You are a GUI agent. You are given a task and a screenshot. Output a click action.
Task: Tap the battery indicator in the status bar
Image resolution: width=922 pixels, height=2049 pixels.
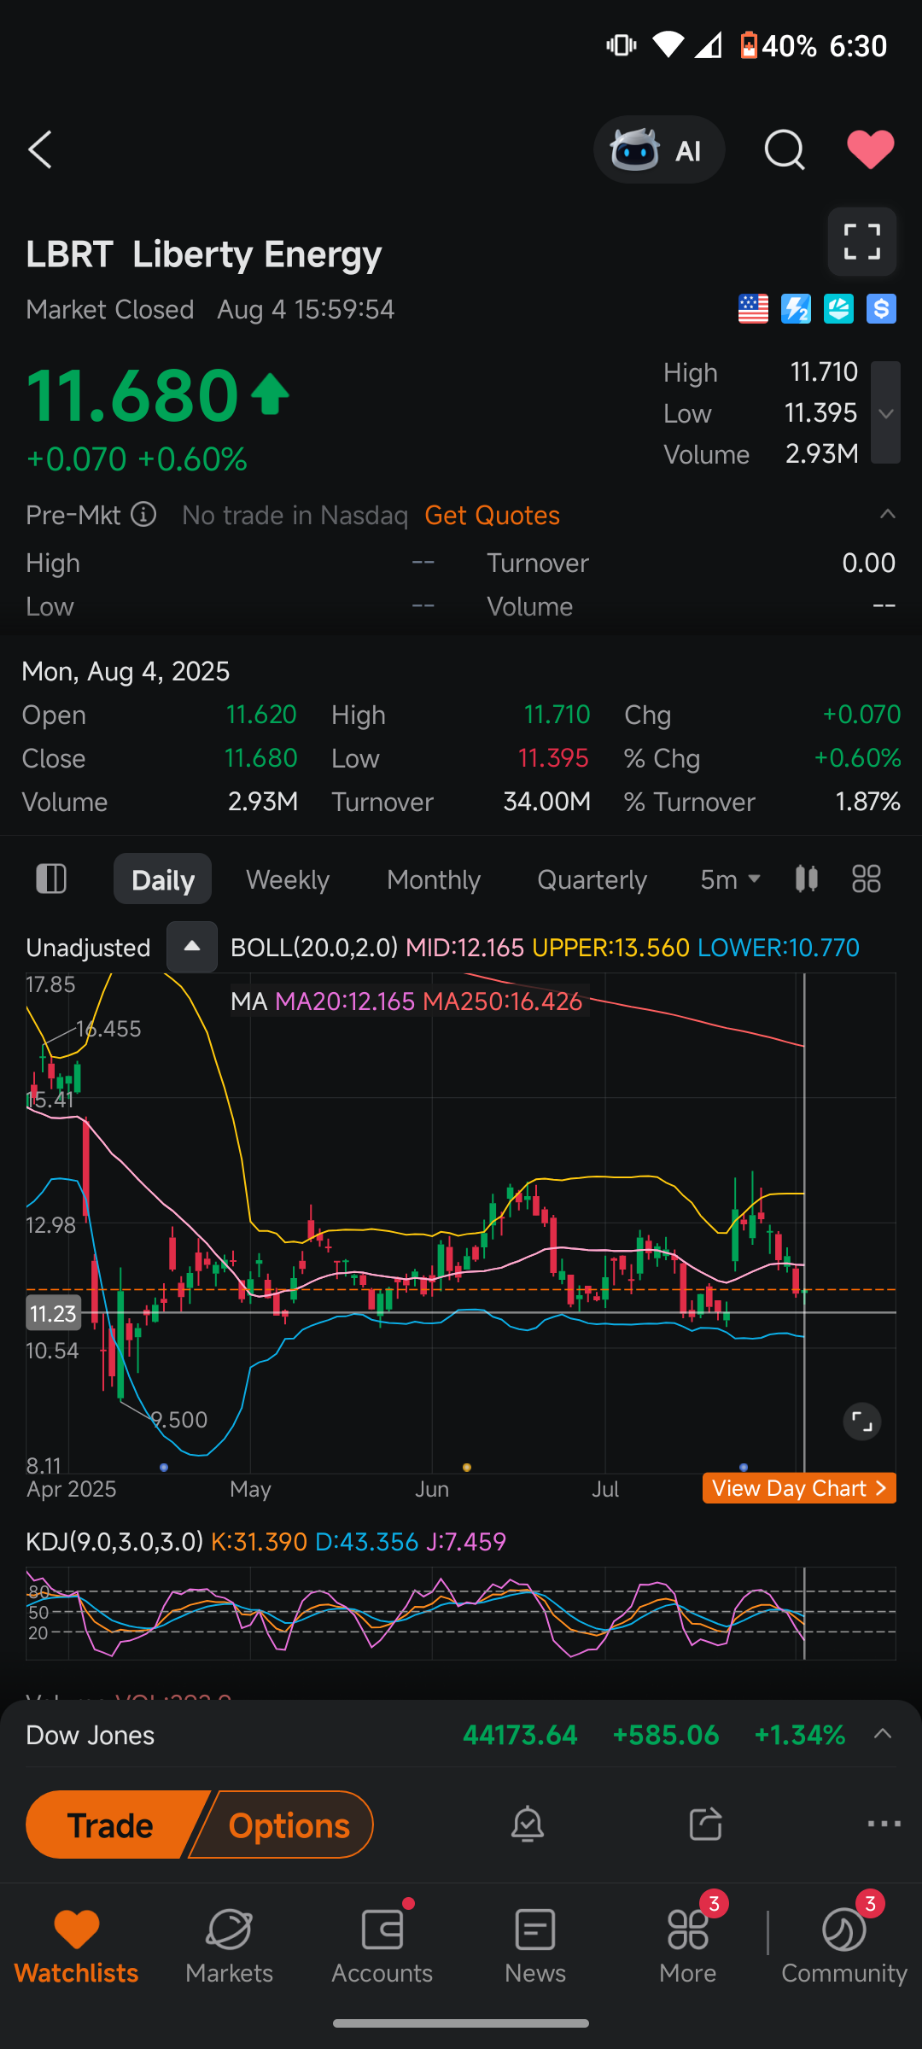tap(748, 46)
